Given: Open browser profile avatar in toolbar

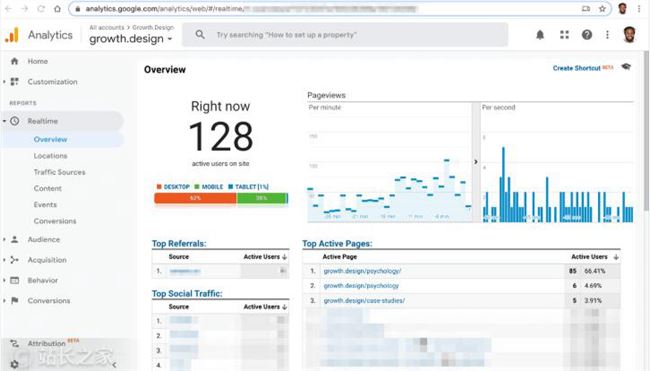Looking at the screenshot, I should click(x=622, y=9).
